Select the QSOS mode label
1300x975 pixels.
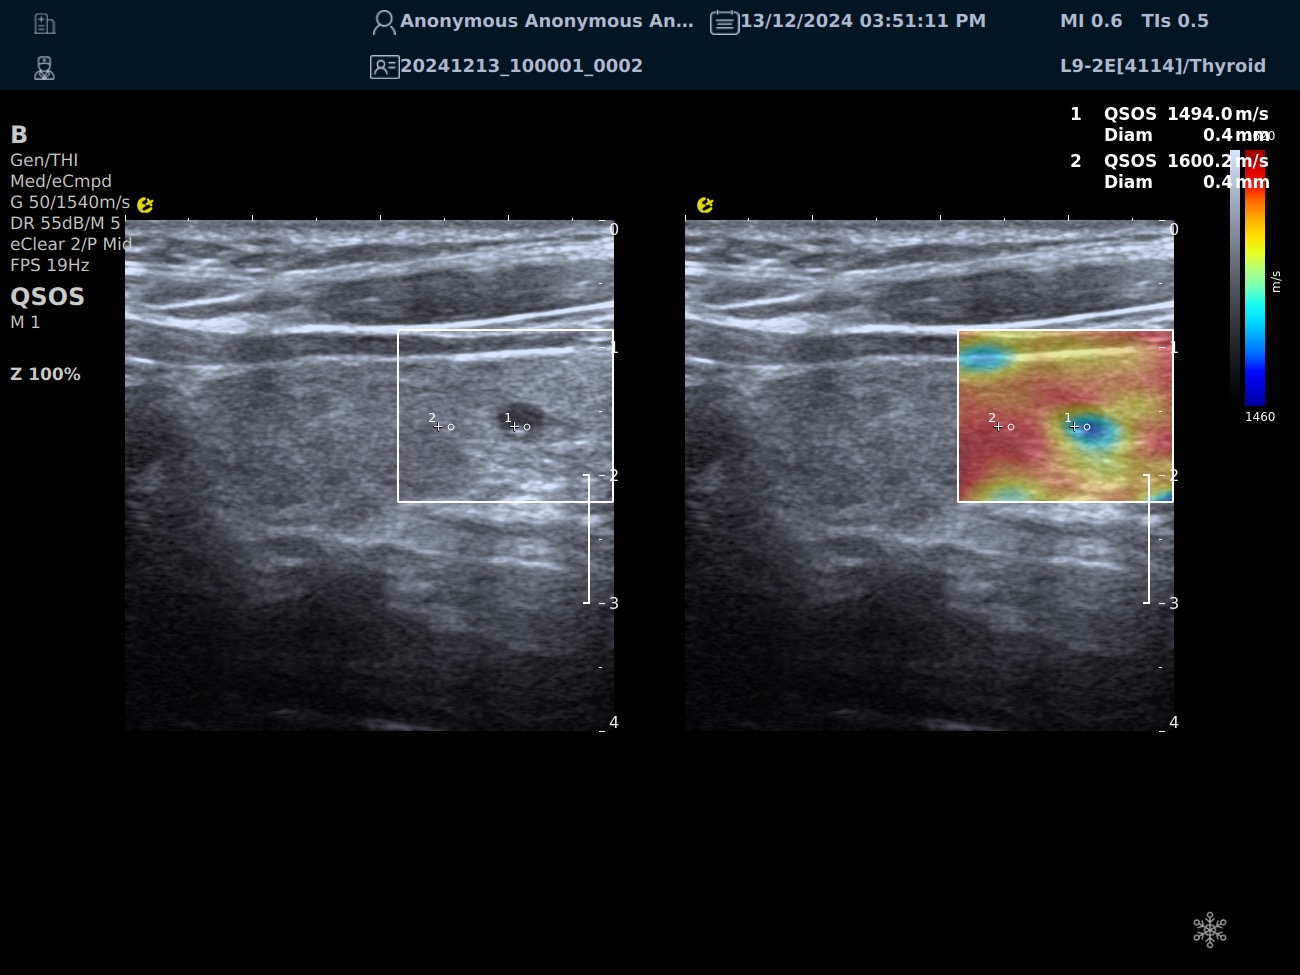pyautogui.click(x=47, y=297)
